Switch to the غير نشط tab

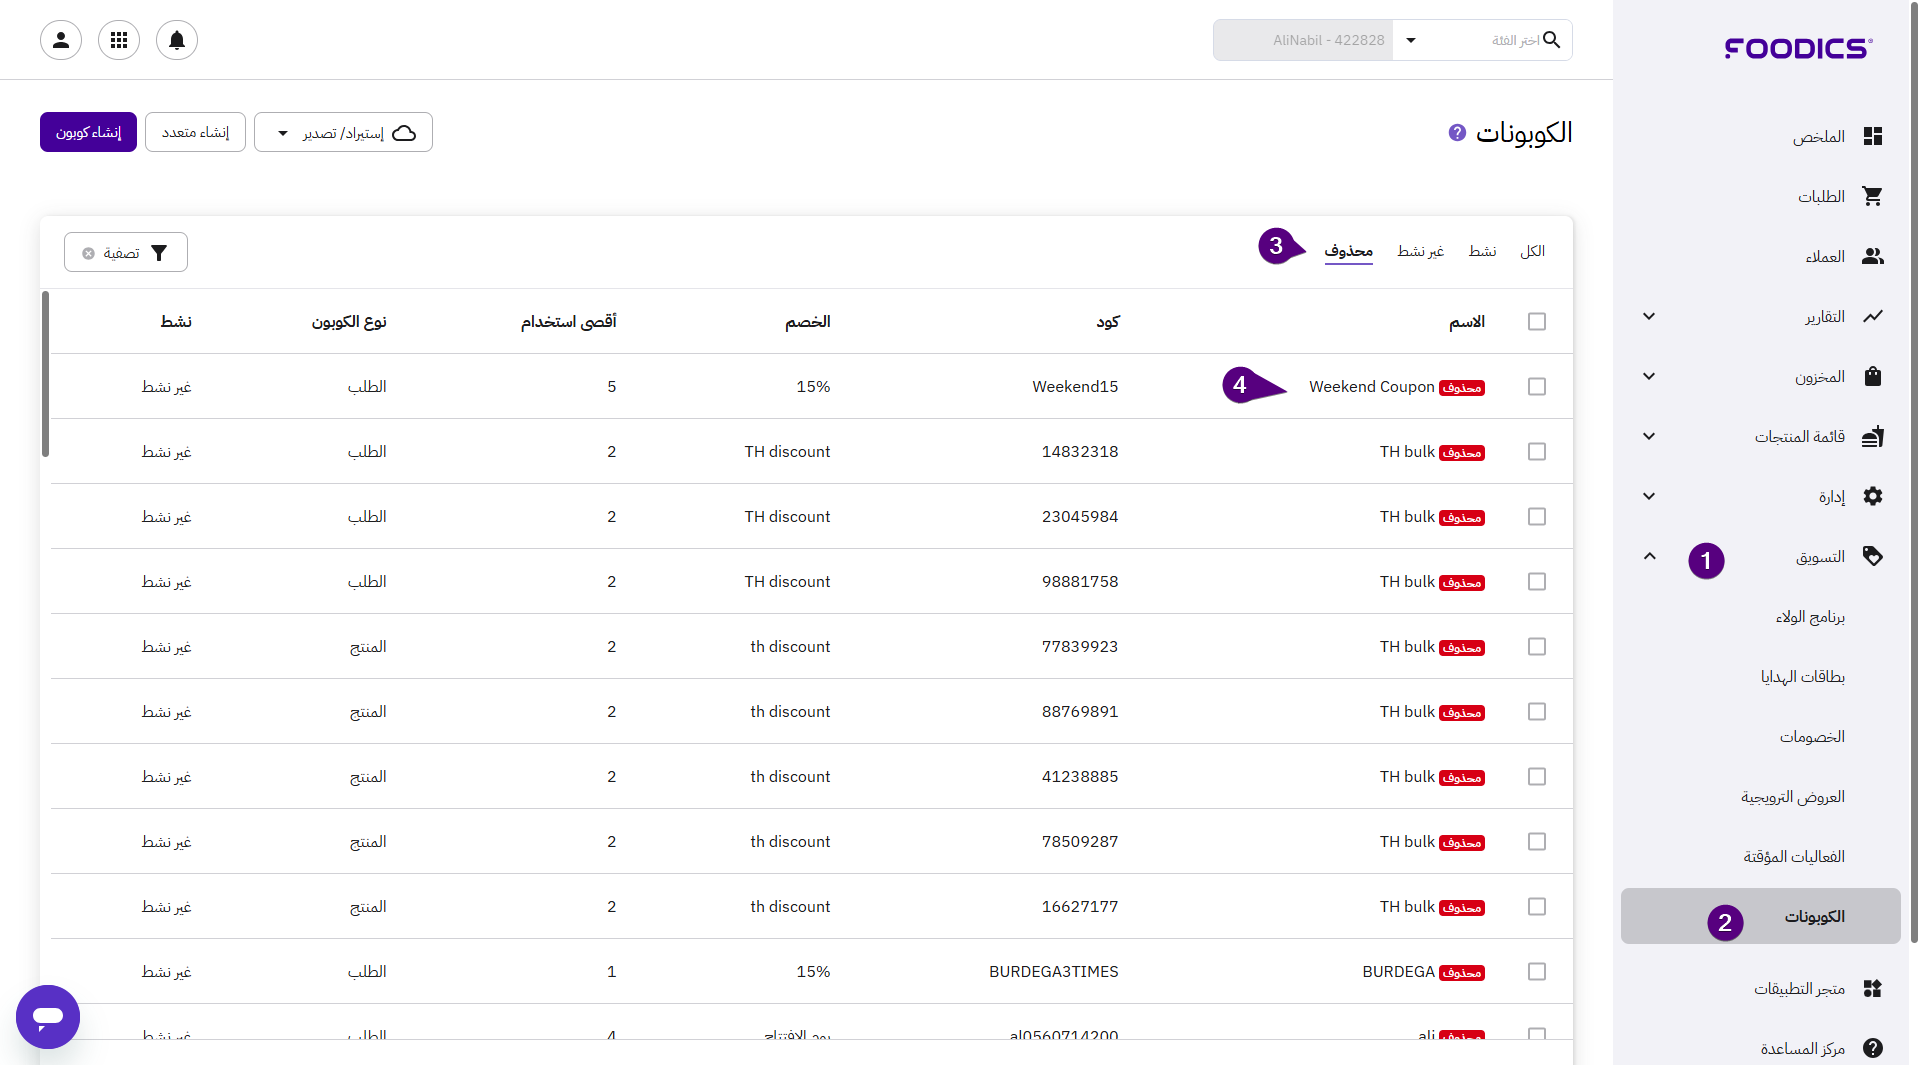(x=1420, y=251)
